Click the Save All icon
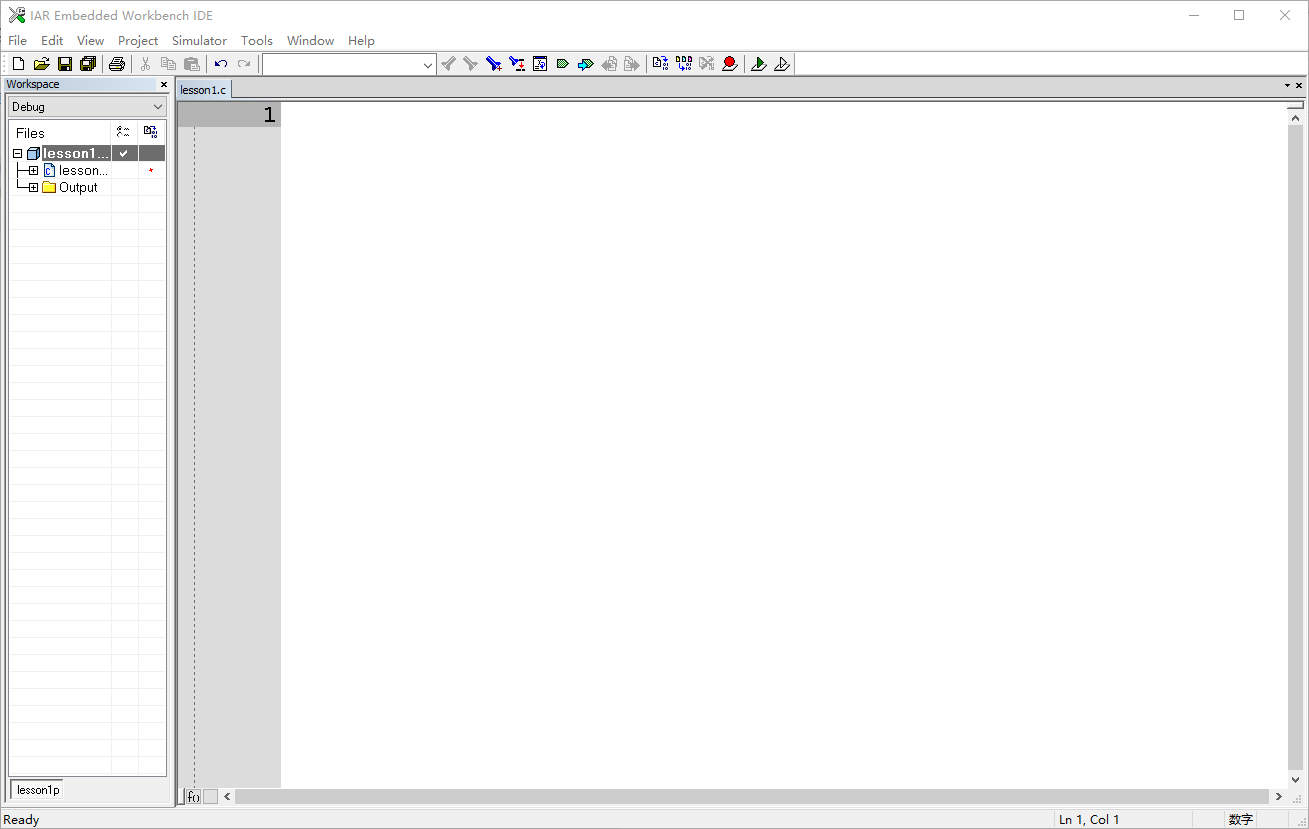 [88, 64]
